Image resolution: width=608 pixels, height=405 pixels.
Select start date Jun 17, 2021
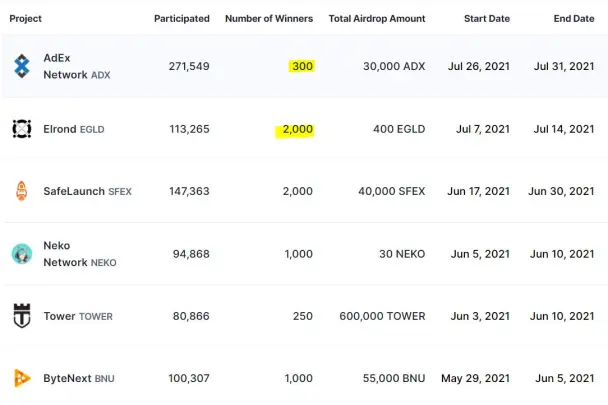[x=478, y=191]
